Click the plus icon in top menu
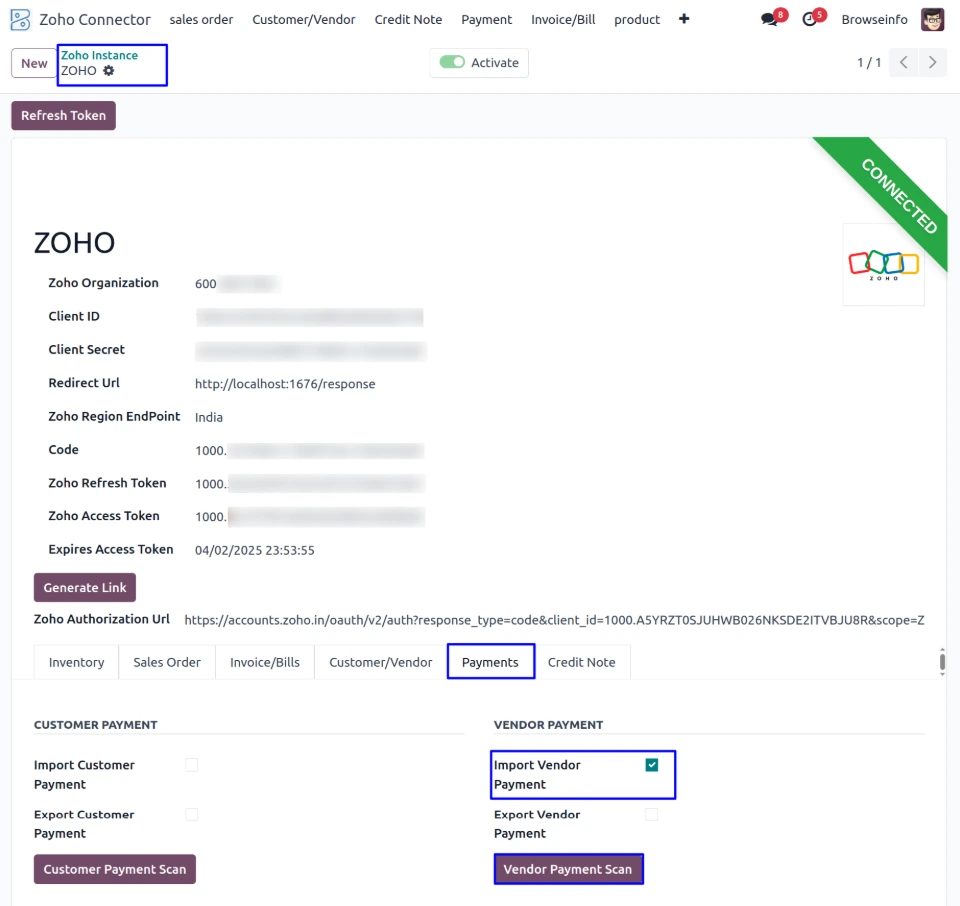This screenshot has height=906, width=960. [x=684, y=19]
